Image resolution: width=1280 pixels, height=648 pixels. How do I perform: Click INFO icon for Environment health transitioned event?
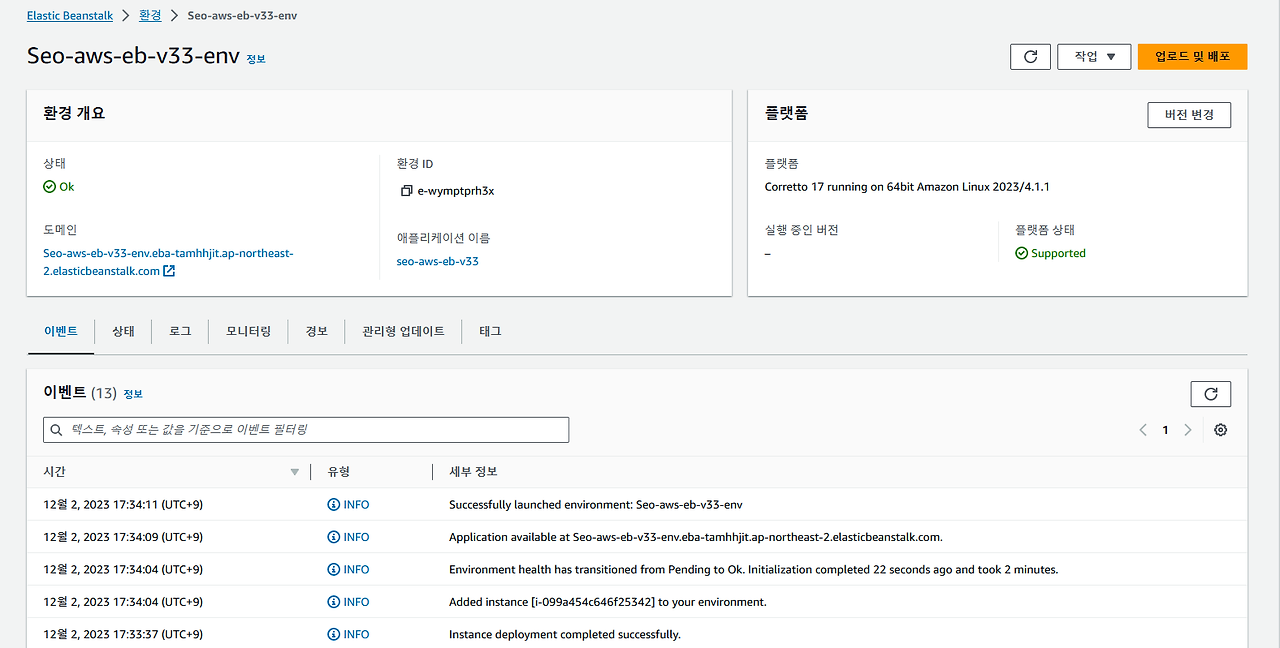coord(333,570)
